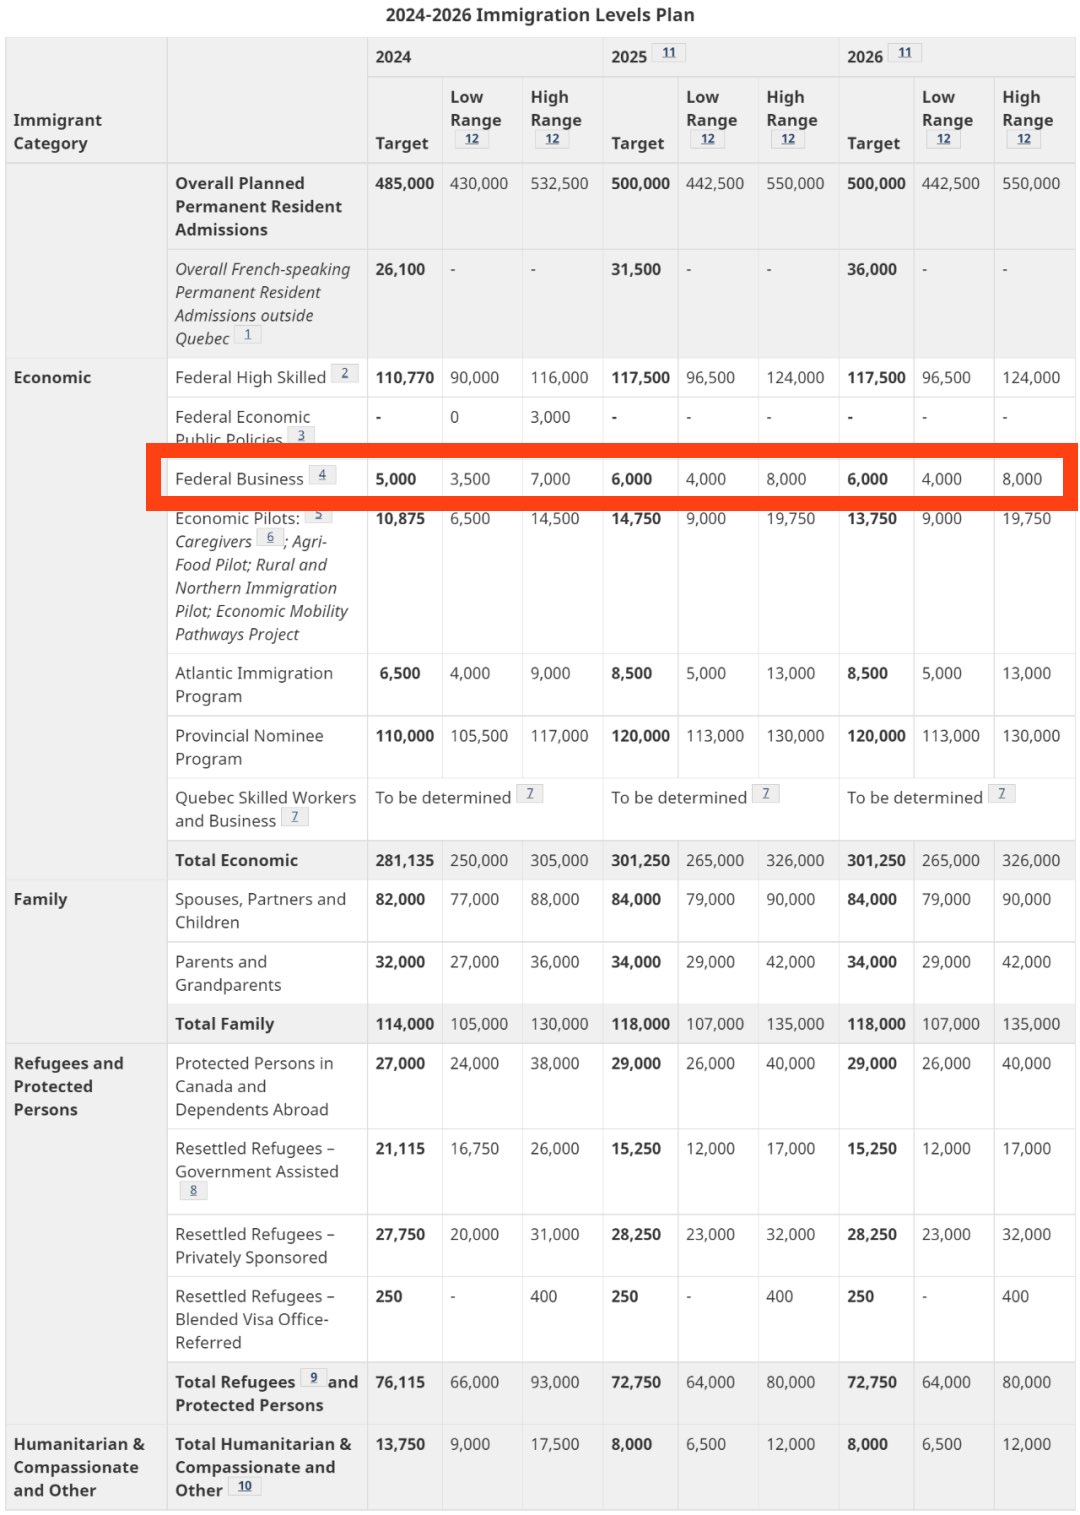Open footnote 11 beside 2026 heading

pos(904,53)
